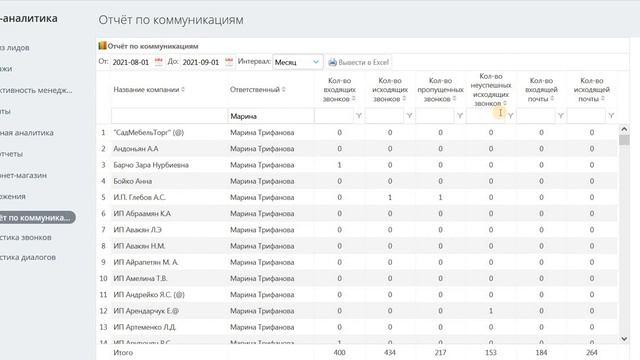Click total outgoing calls value 434
Image resolution: width=640 pixels, height=360 pixels.
pyautogui.click(x=390, y=352)
